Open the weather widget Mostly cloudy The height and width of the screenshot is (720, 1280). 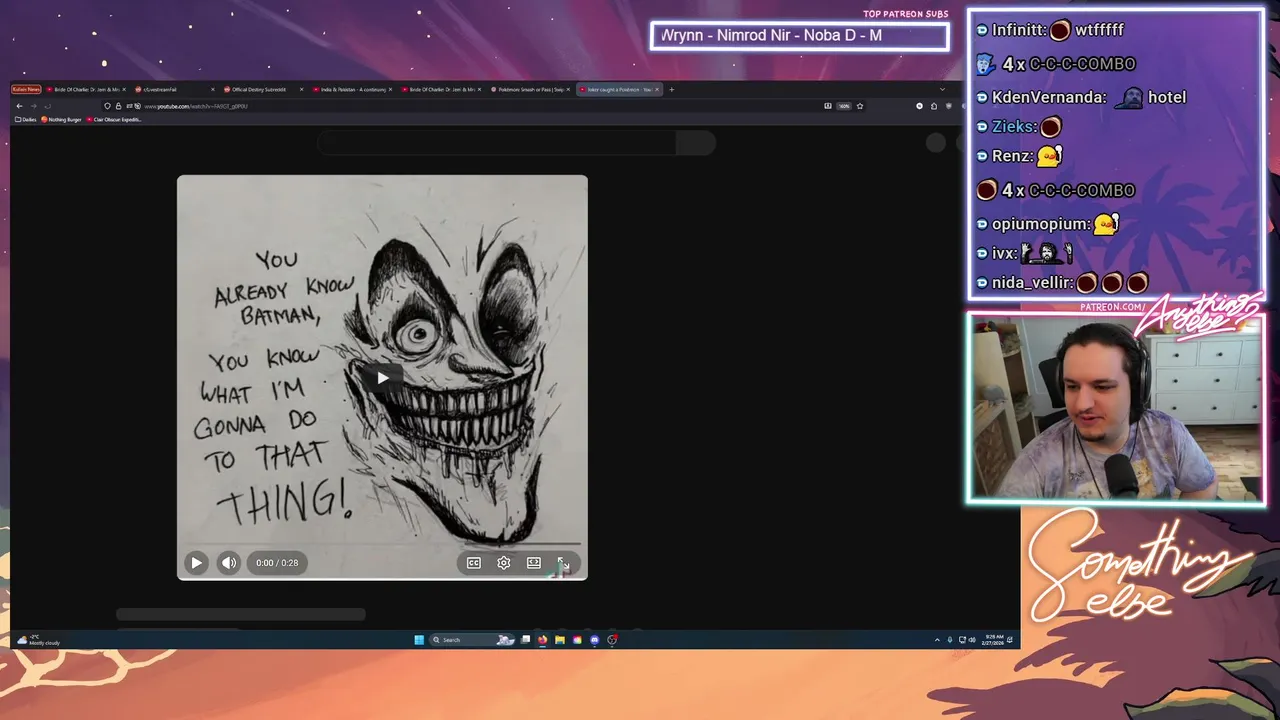pyautogui.click(x=38, y=640)
